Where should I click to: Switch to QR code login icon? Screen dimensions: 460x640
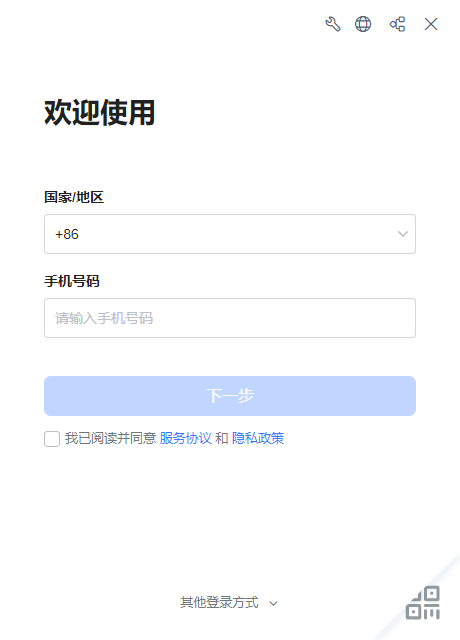(x=423, y=603)
